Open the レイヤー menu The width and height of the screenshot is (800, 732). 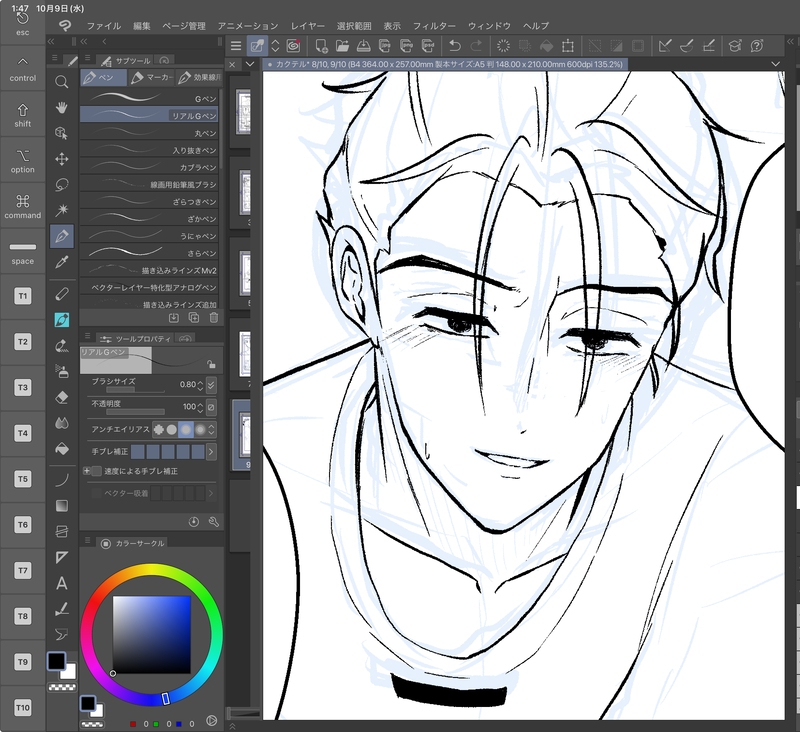point(308,26)
